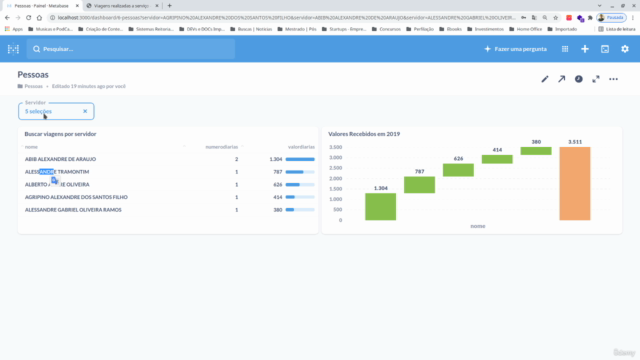
Task: Open the browser extensions puzzle icon
Action: click(x=590, y=18)
